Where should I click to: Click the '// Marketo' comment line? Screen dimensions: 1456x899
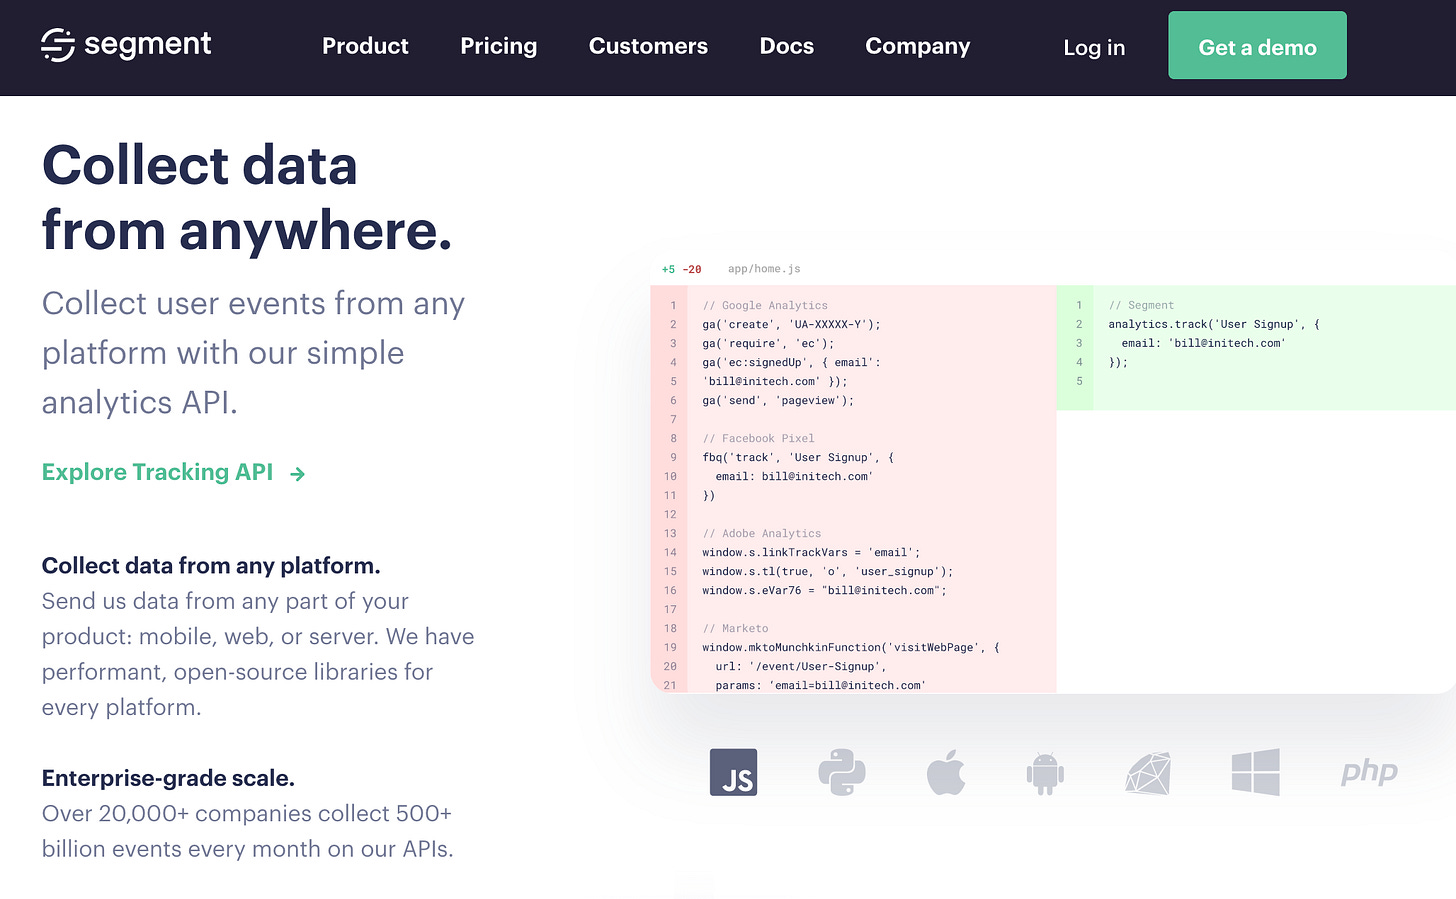pos(735,628)
